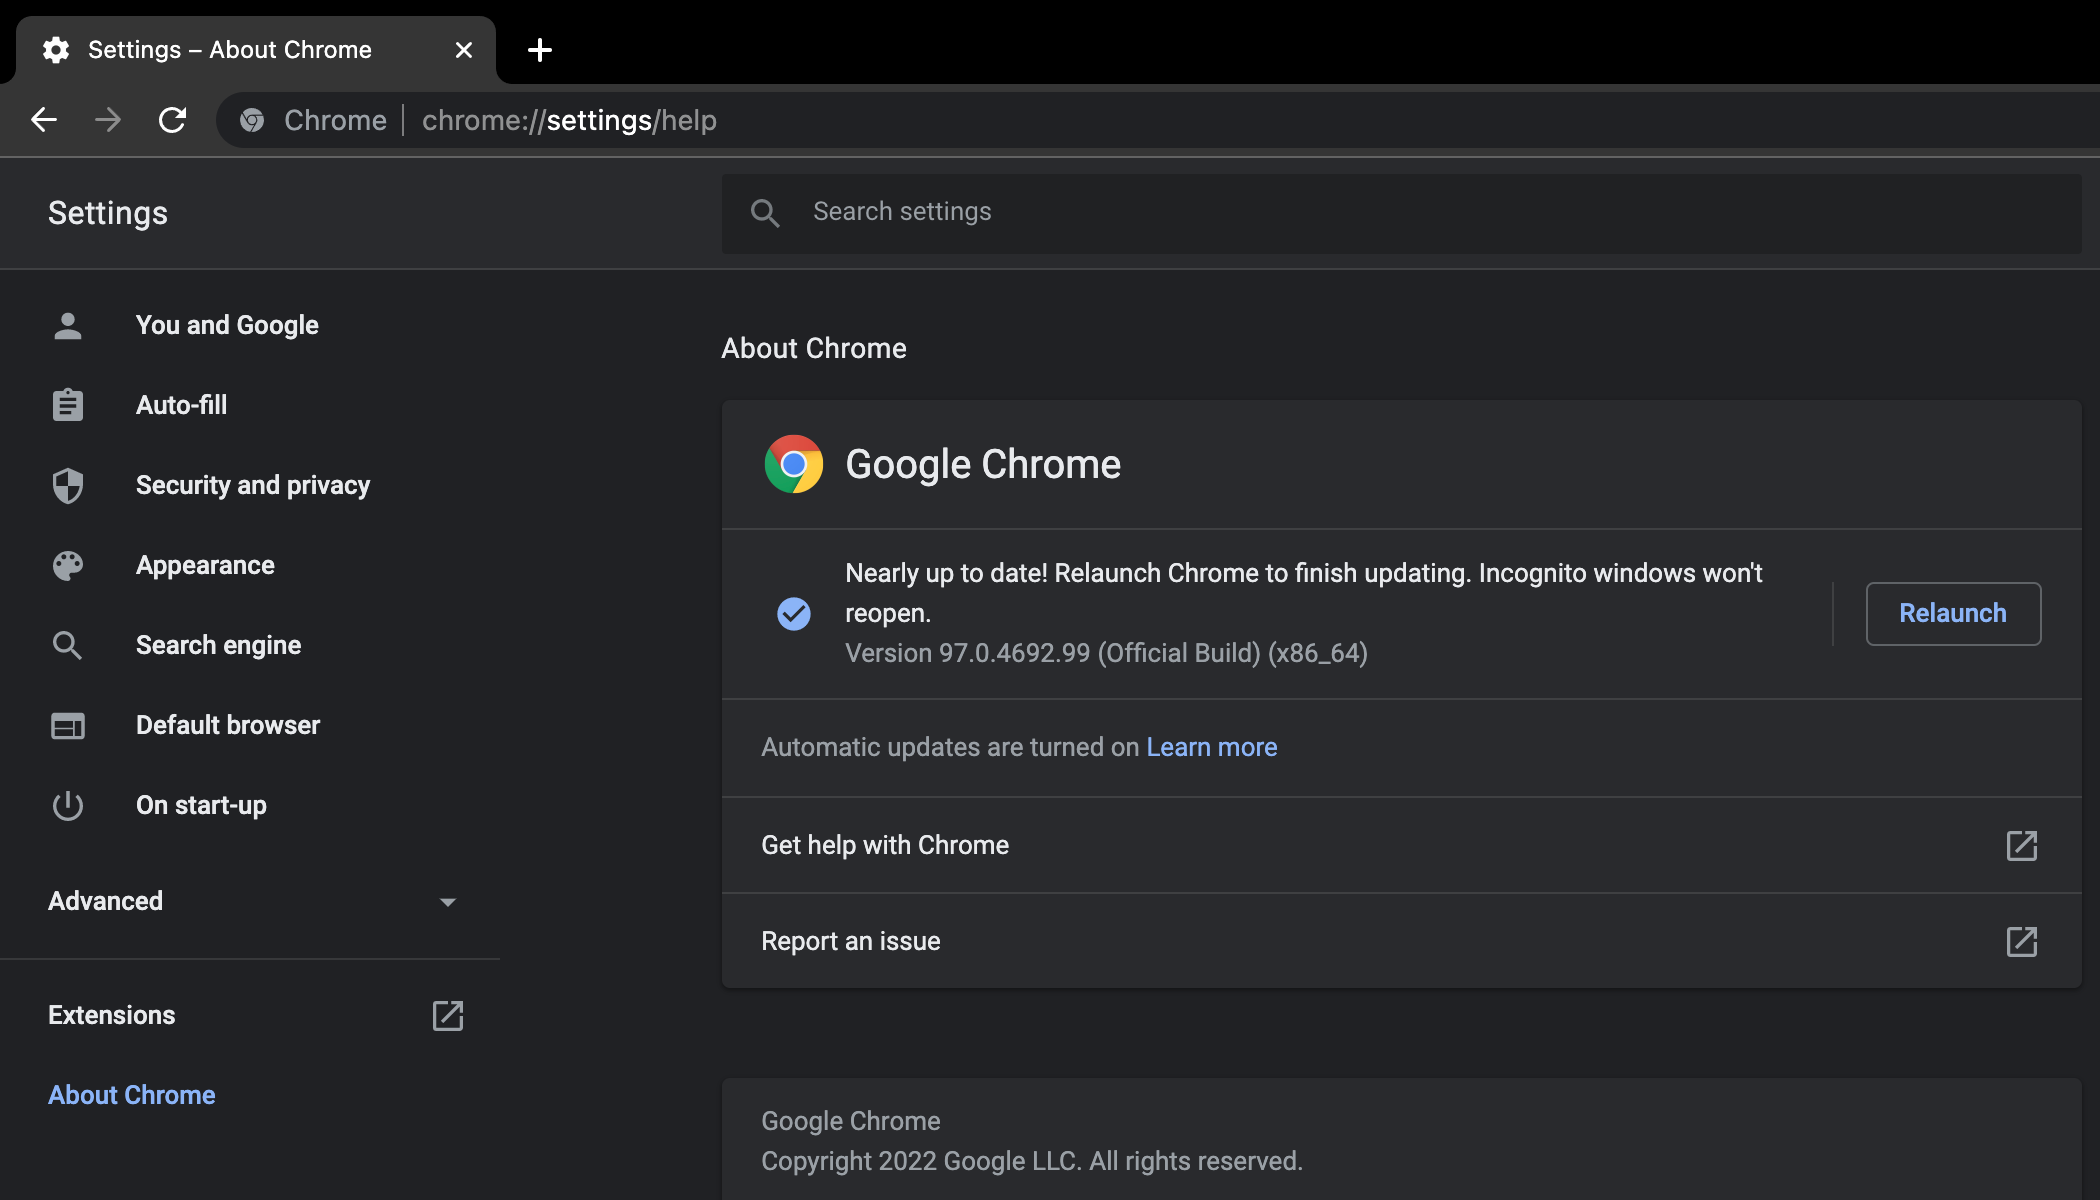Click the On start-up power icon
2100x1200 pixels.
pos(66,803)
